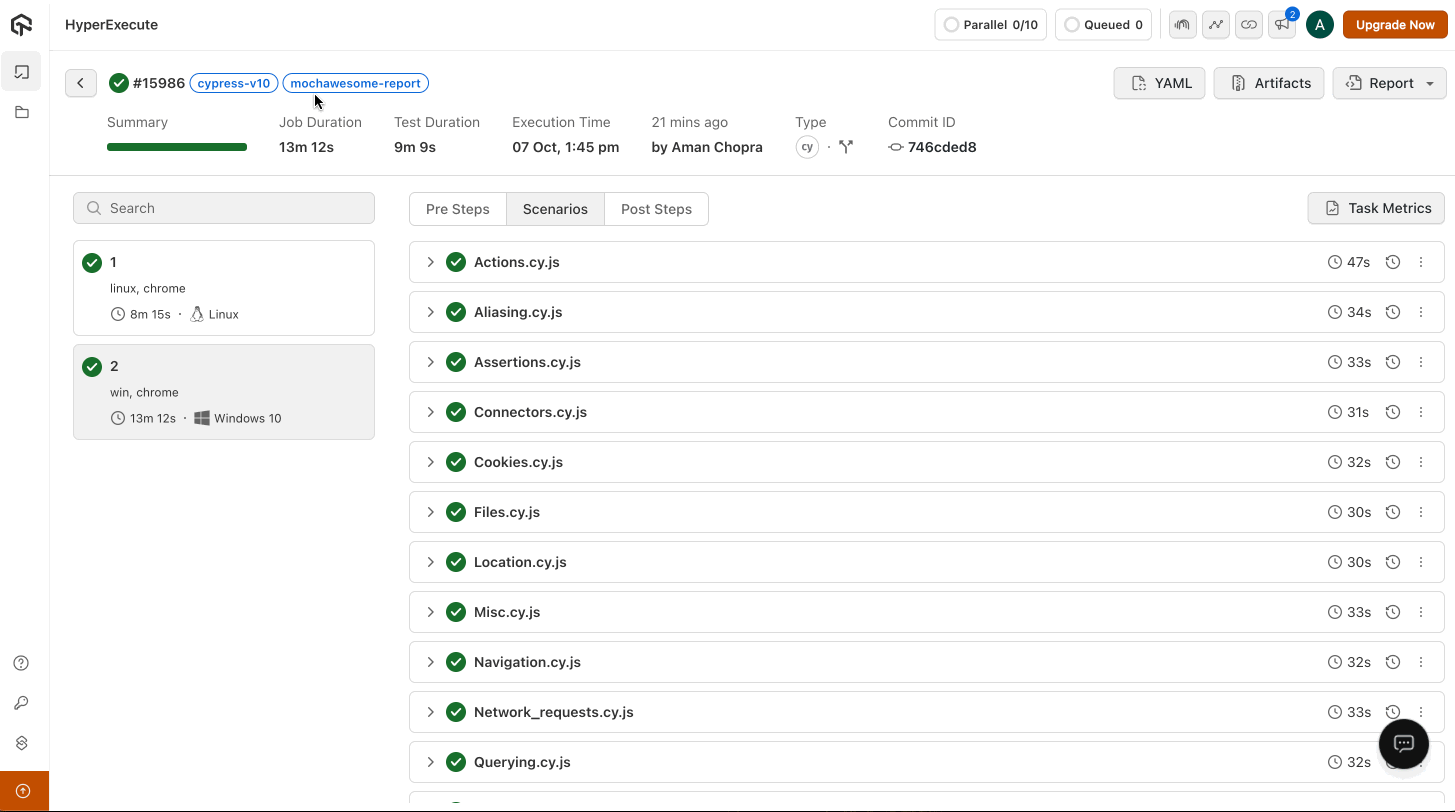Switch to the Pre Steps tab
This screenshot has height=812, width=1455.
point(458,209)
